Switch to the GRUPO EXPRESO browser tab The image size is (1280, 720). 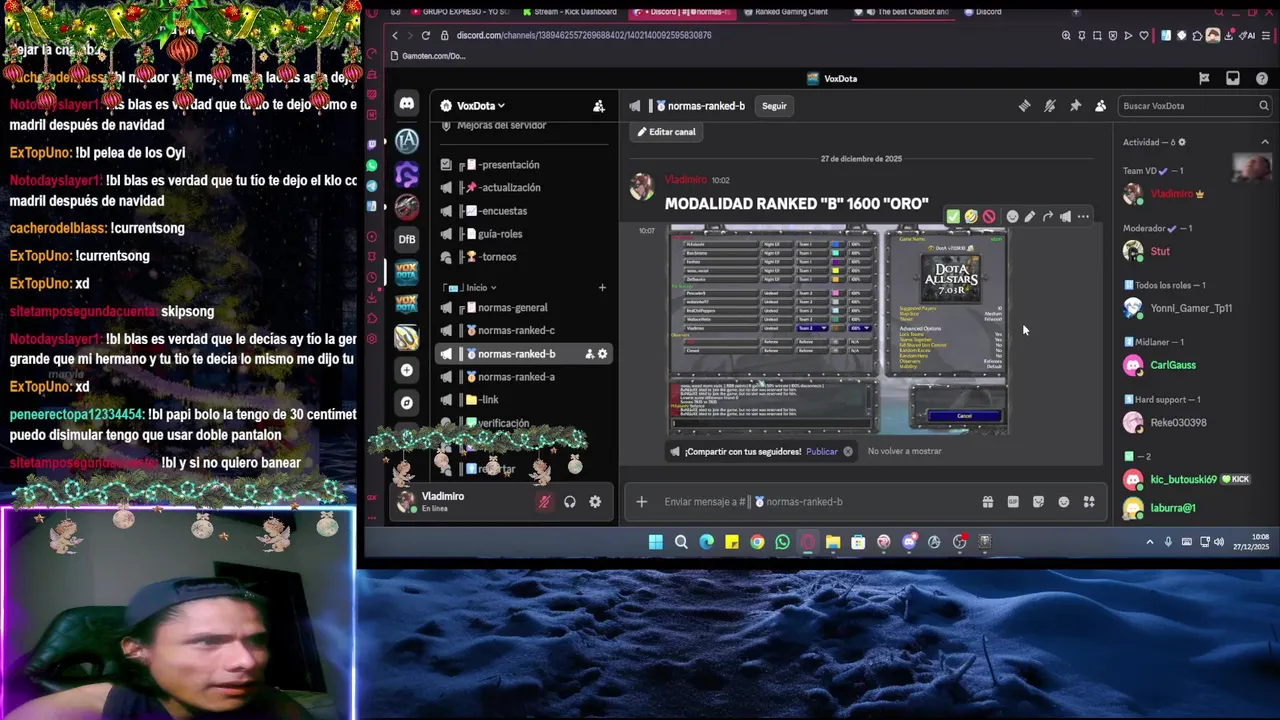pos(460,12)
